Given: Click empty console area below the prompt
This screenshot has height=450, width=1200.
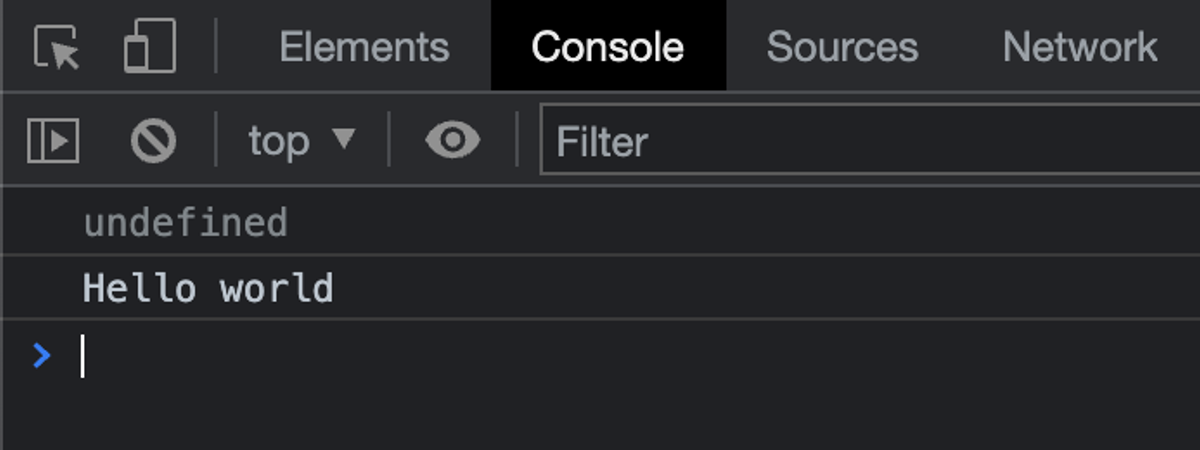Looking at the screenshot, I should pos(600,420).
